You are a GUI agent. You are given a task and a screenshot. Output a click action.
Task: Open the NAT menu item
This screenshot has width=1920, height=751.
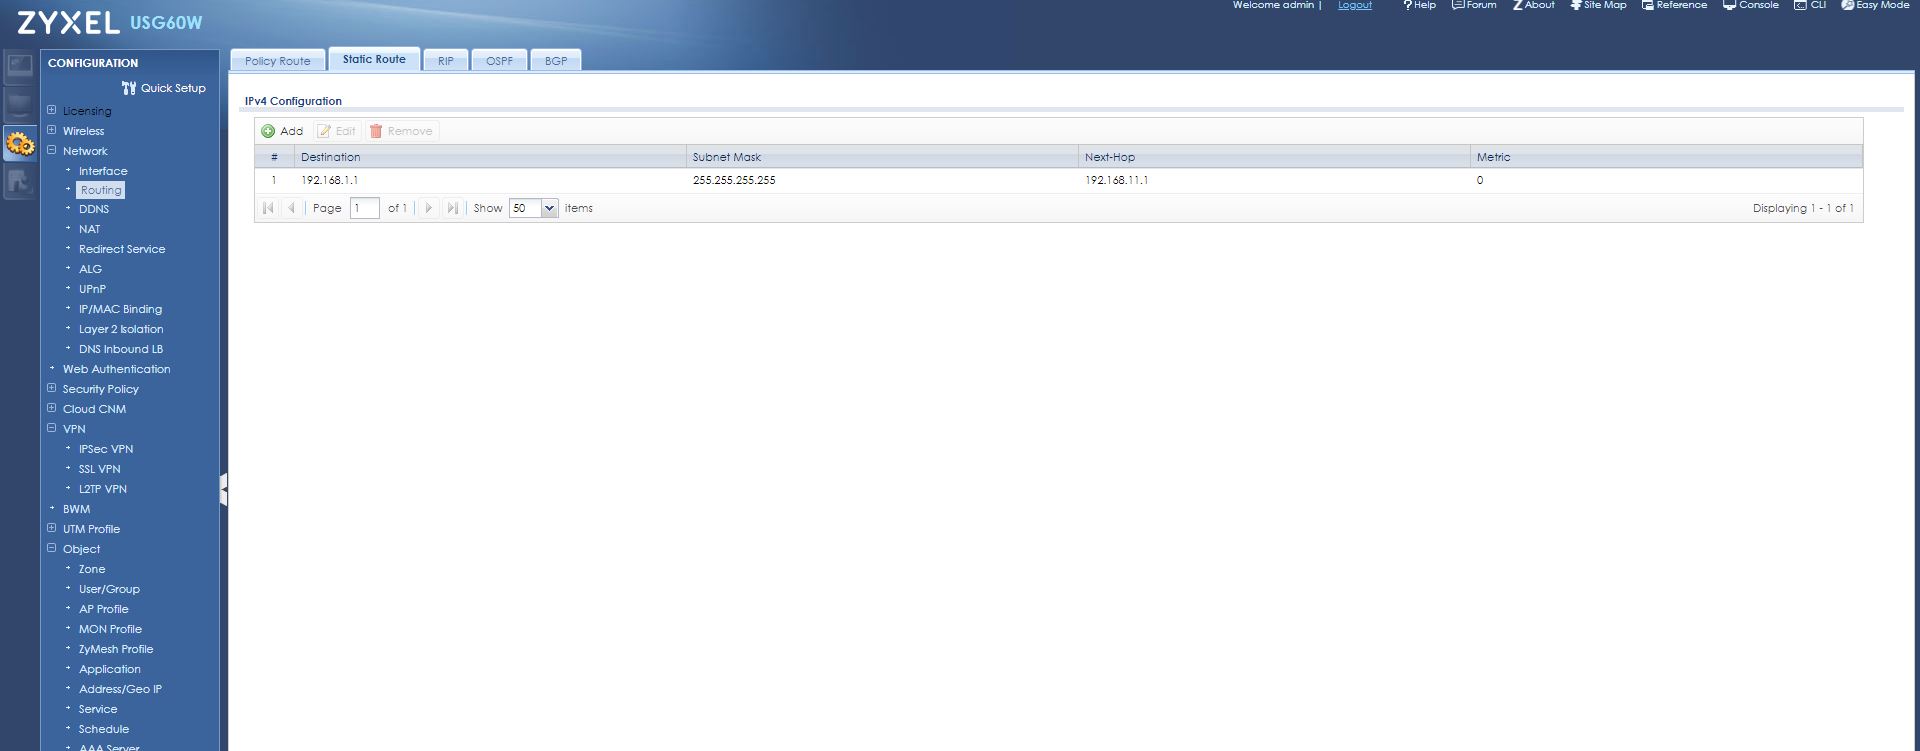(x=89, y=229)
